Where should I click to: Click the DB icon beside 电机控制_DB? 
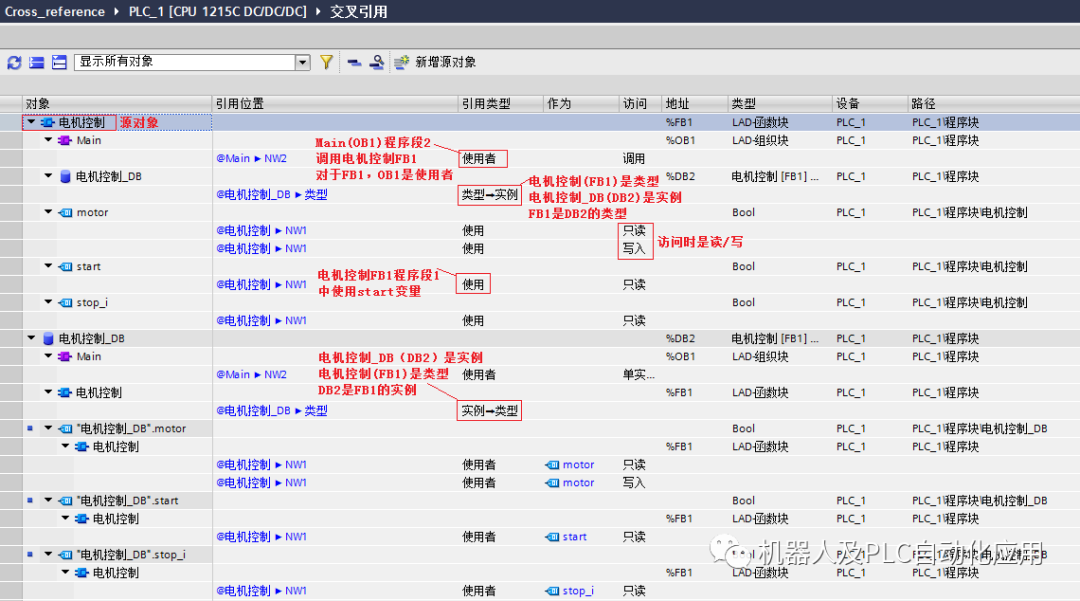click(x=65, y=176)
